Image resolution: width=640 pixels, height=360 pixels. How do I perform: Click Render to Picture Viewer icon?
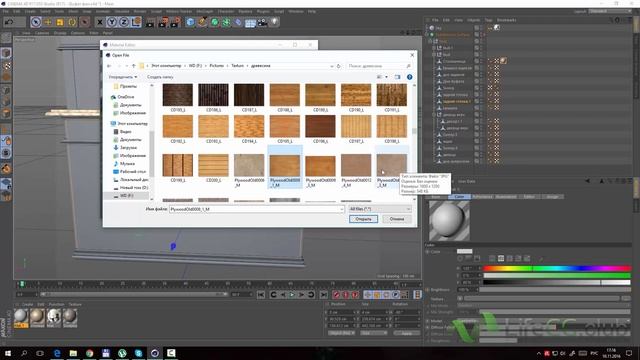(x=163, y=22)
